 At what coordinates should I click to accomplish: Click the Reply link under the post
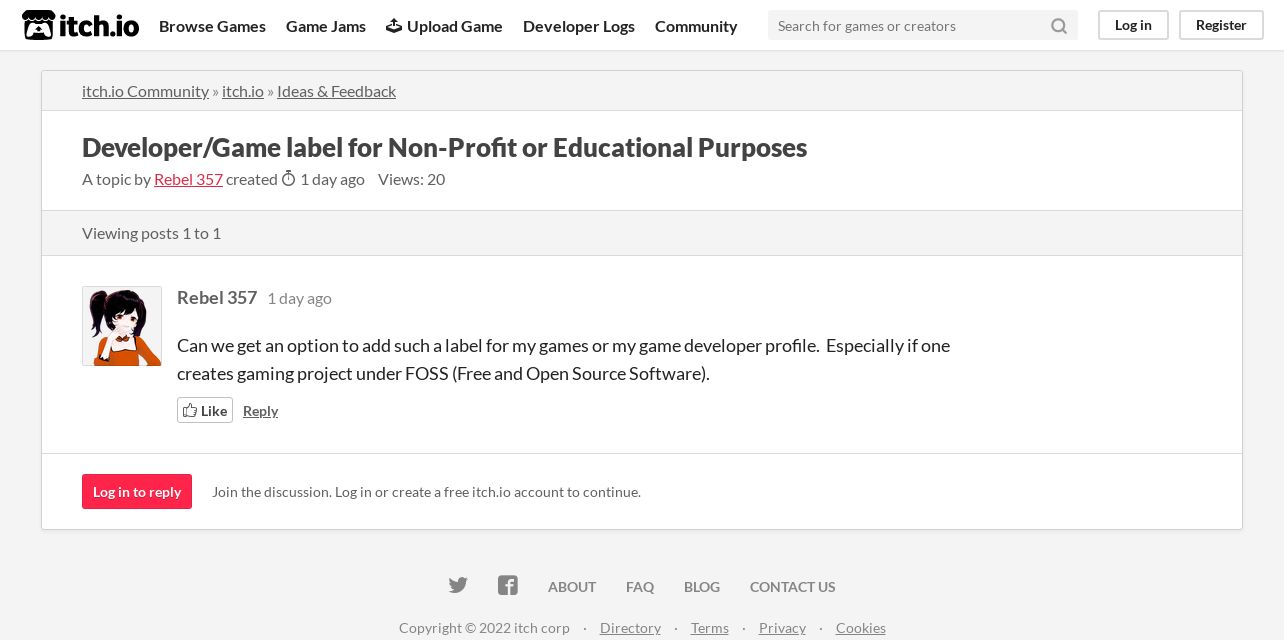[260, 411]
